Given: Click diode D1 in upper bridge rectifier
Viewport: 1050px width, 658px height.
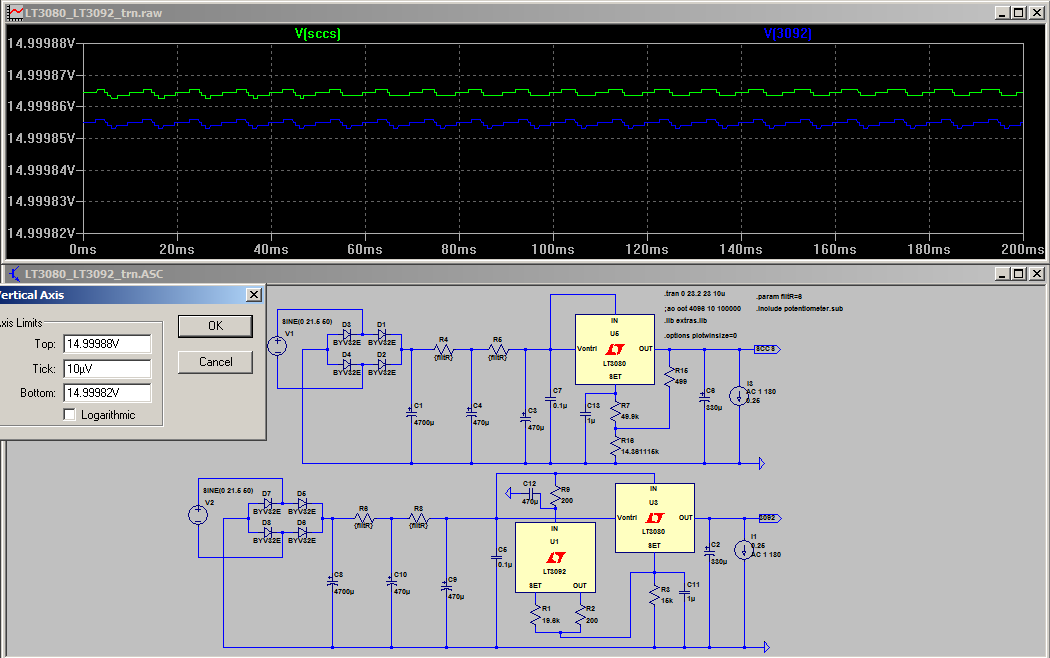Looking at the screenshot, I should tap(382, 334).
